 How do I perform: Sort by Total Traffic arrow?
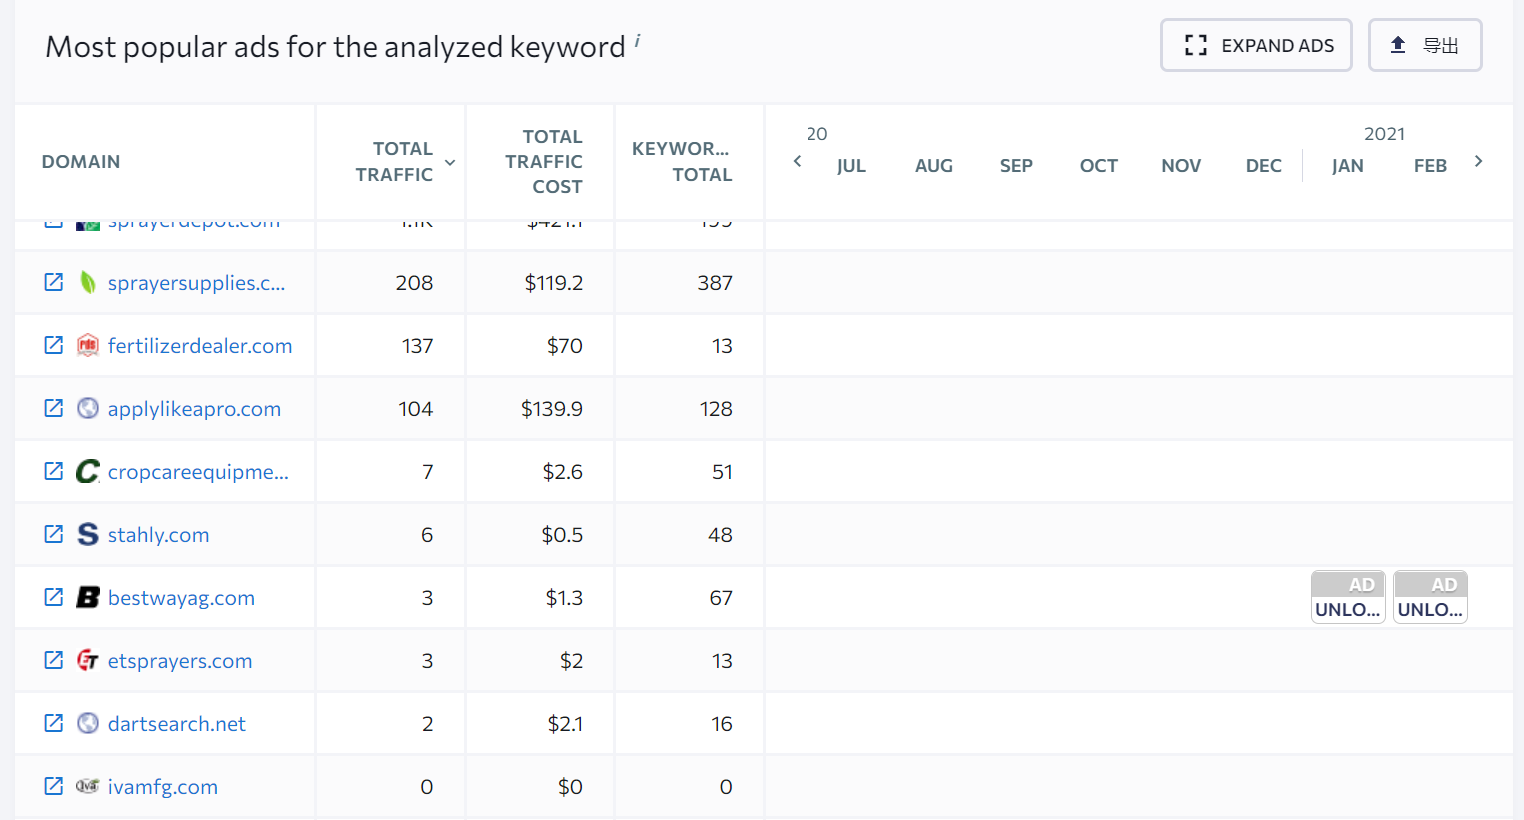point(450,162)
